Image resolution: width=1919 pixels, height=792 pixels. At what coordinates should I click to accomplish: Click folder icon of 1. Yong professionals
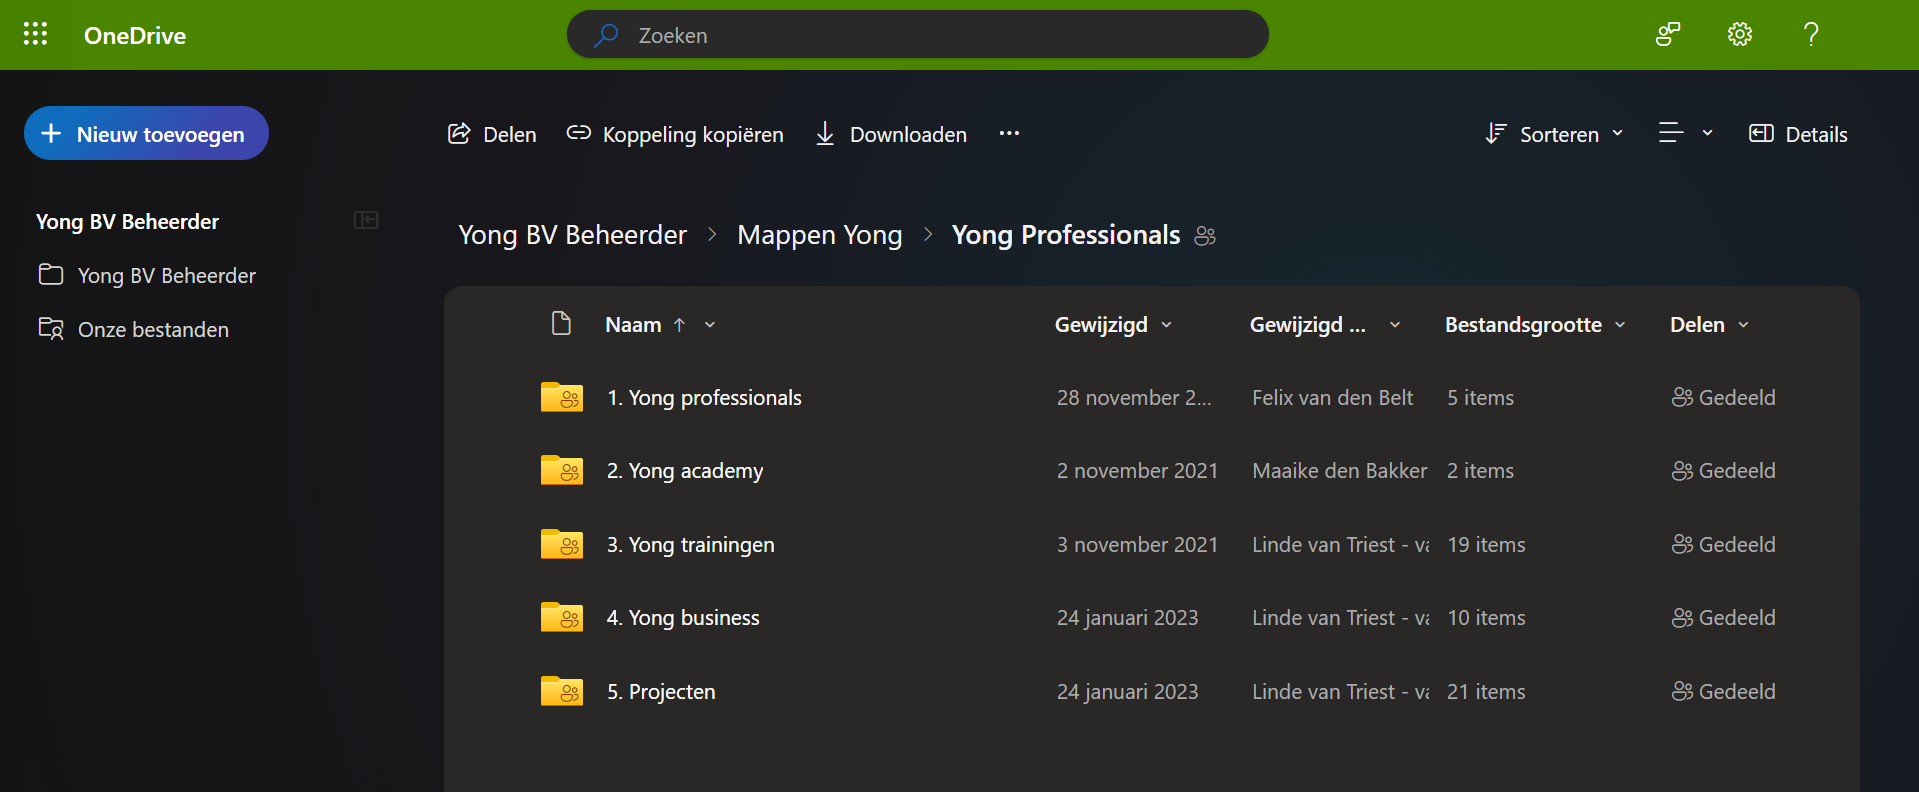(x=562, y=397)
